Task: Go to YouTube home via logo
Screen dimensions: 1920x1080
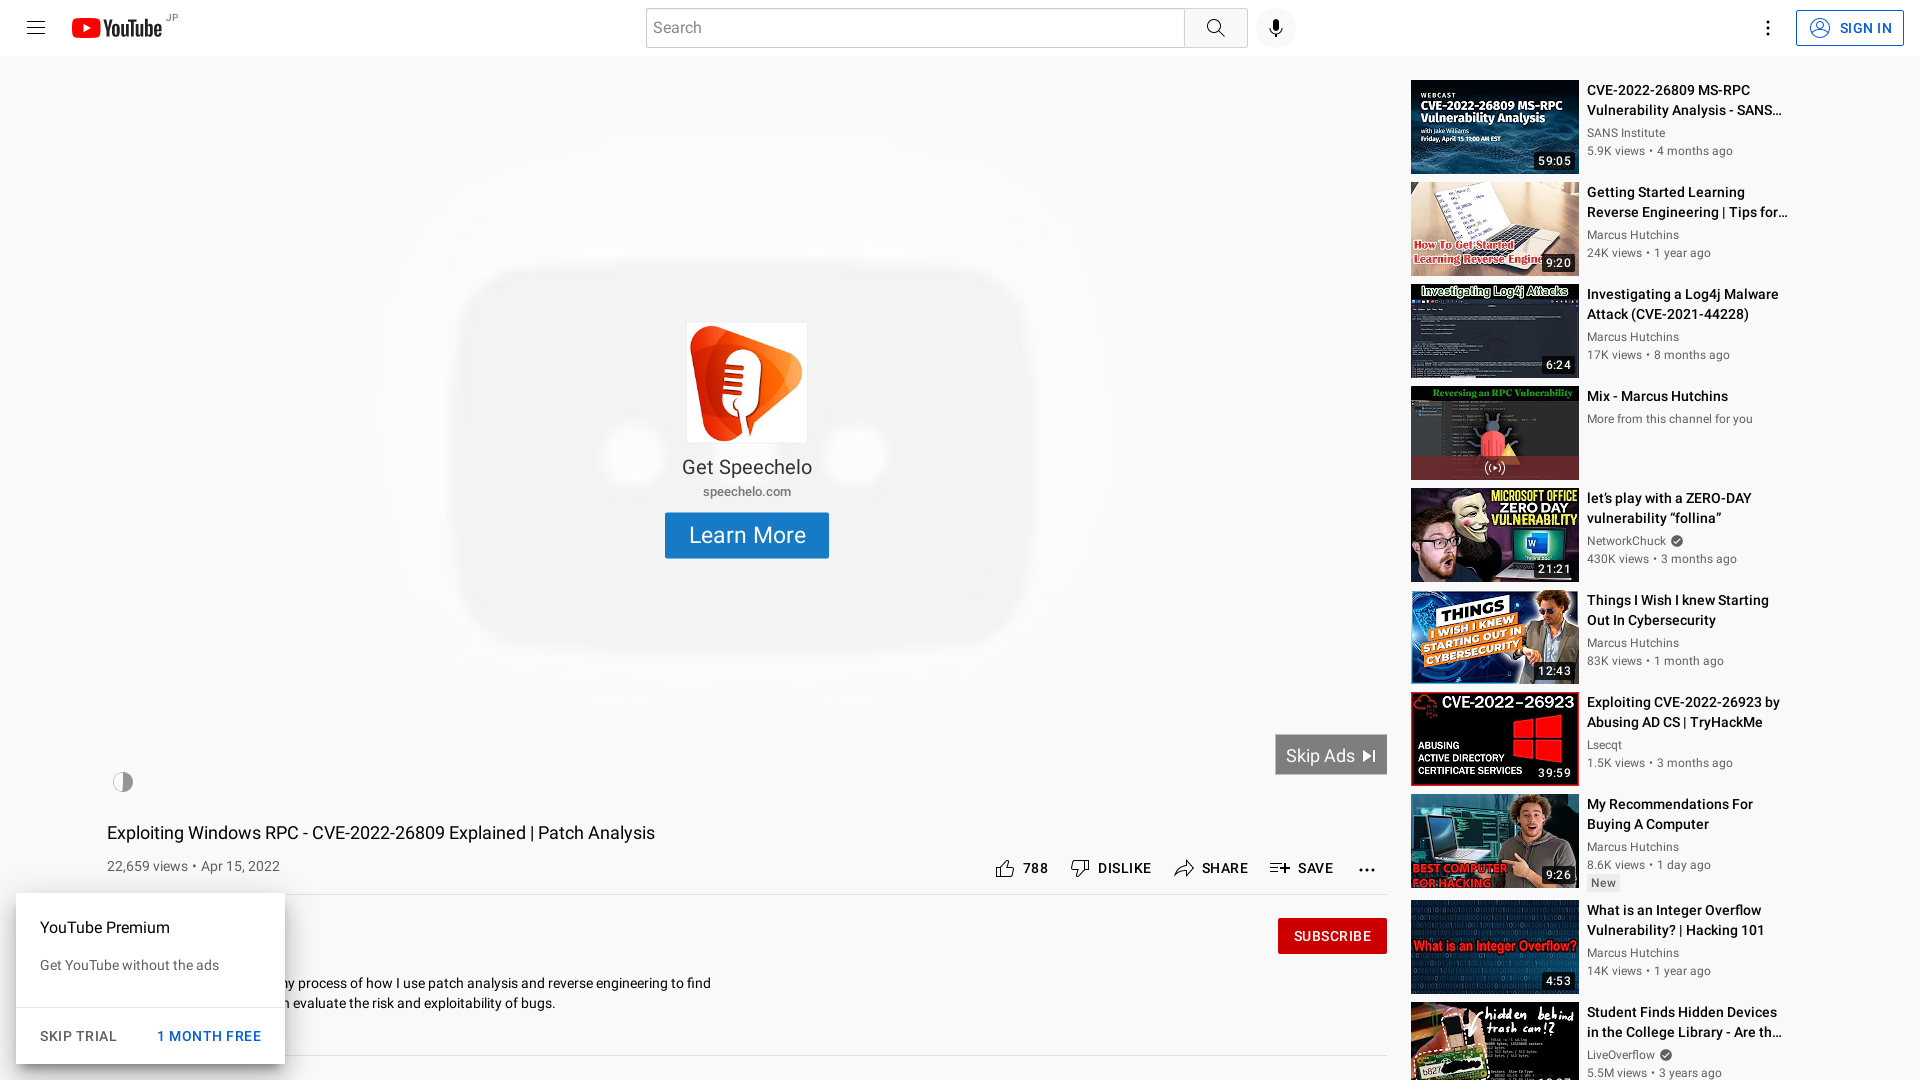Action: [x=117, y=28]
